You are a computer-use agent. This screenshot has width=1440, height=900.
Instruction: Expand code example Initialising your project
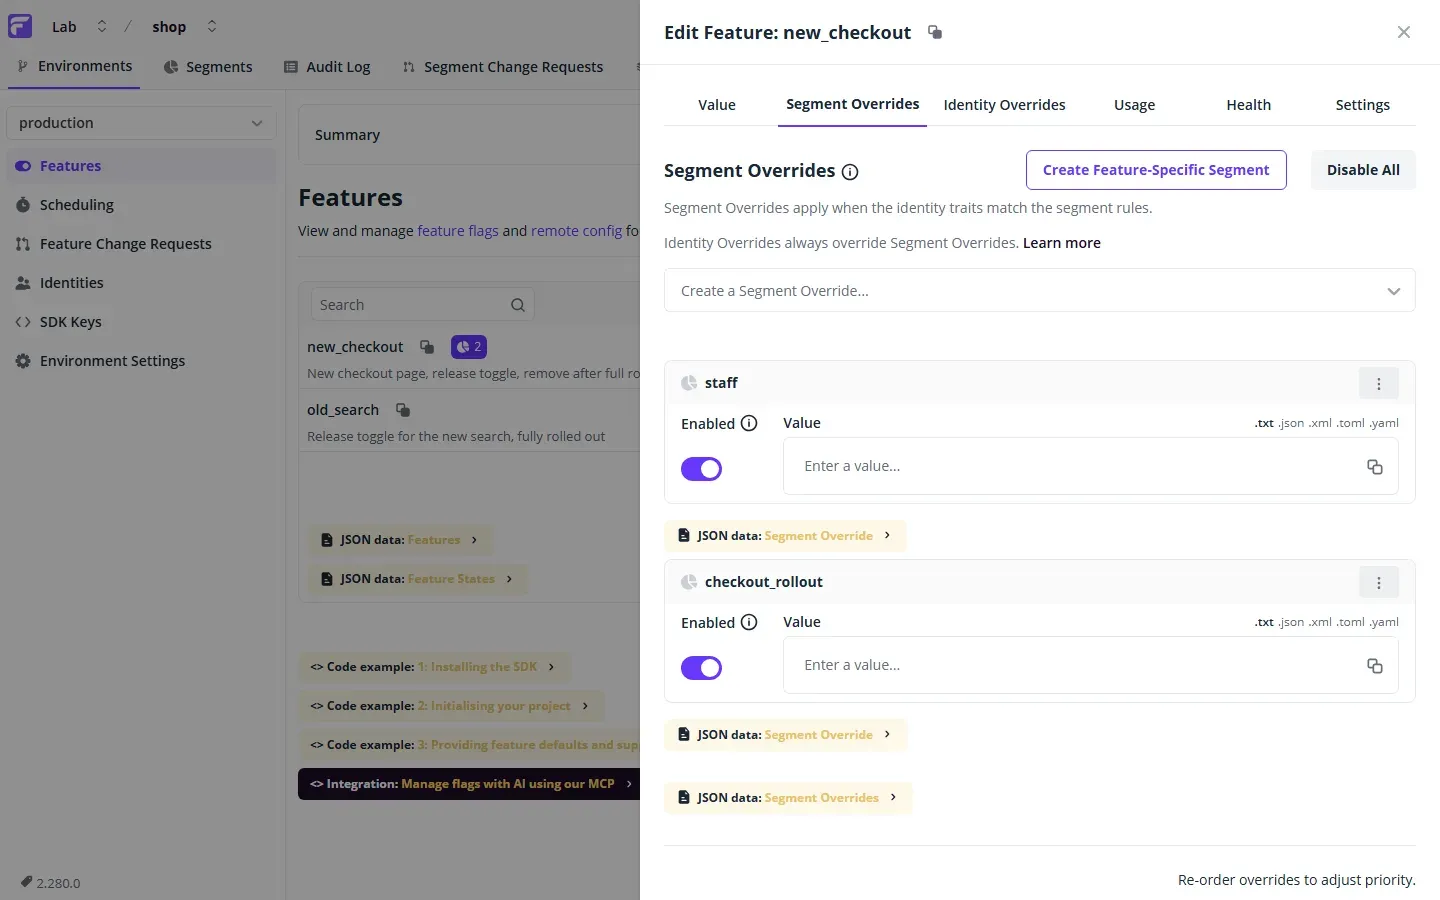click(x=451, y=706)
